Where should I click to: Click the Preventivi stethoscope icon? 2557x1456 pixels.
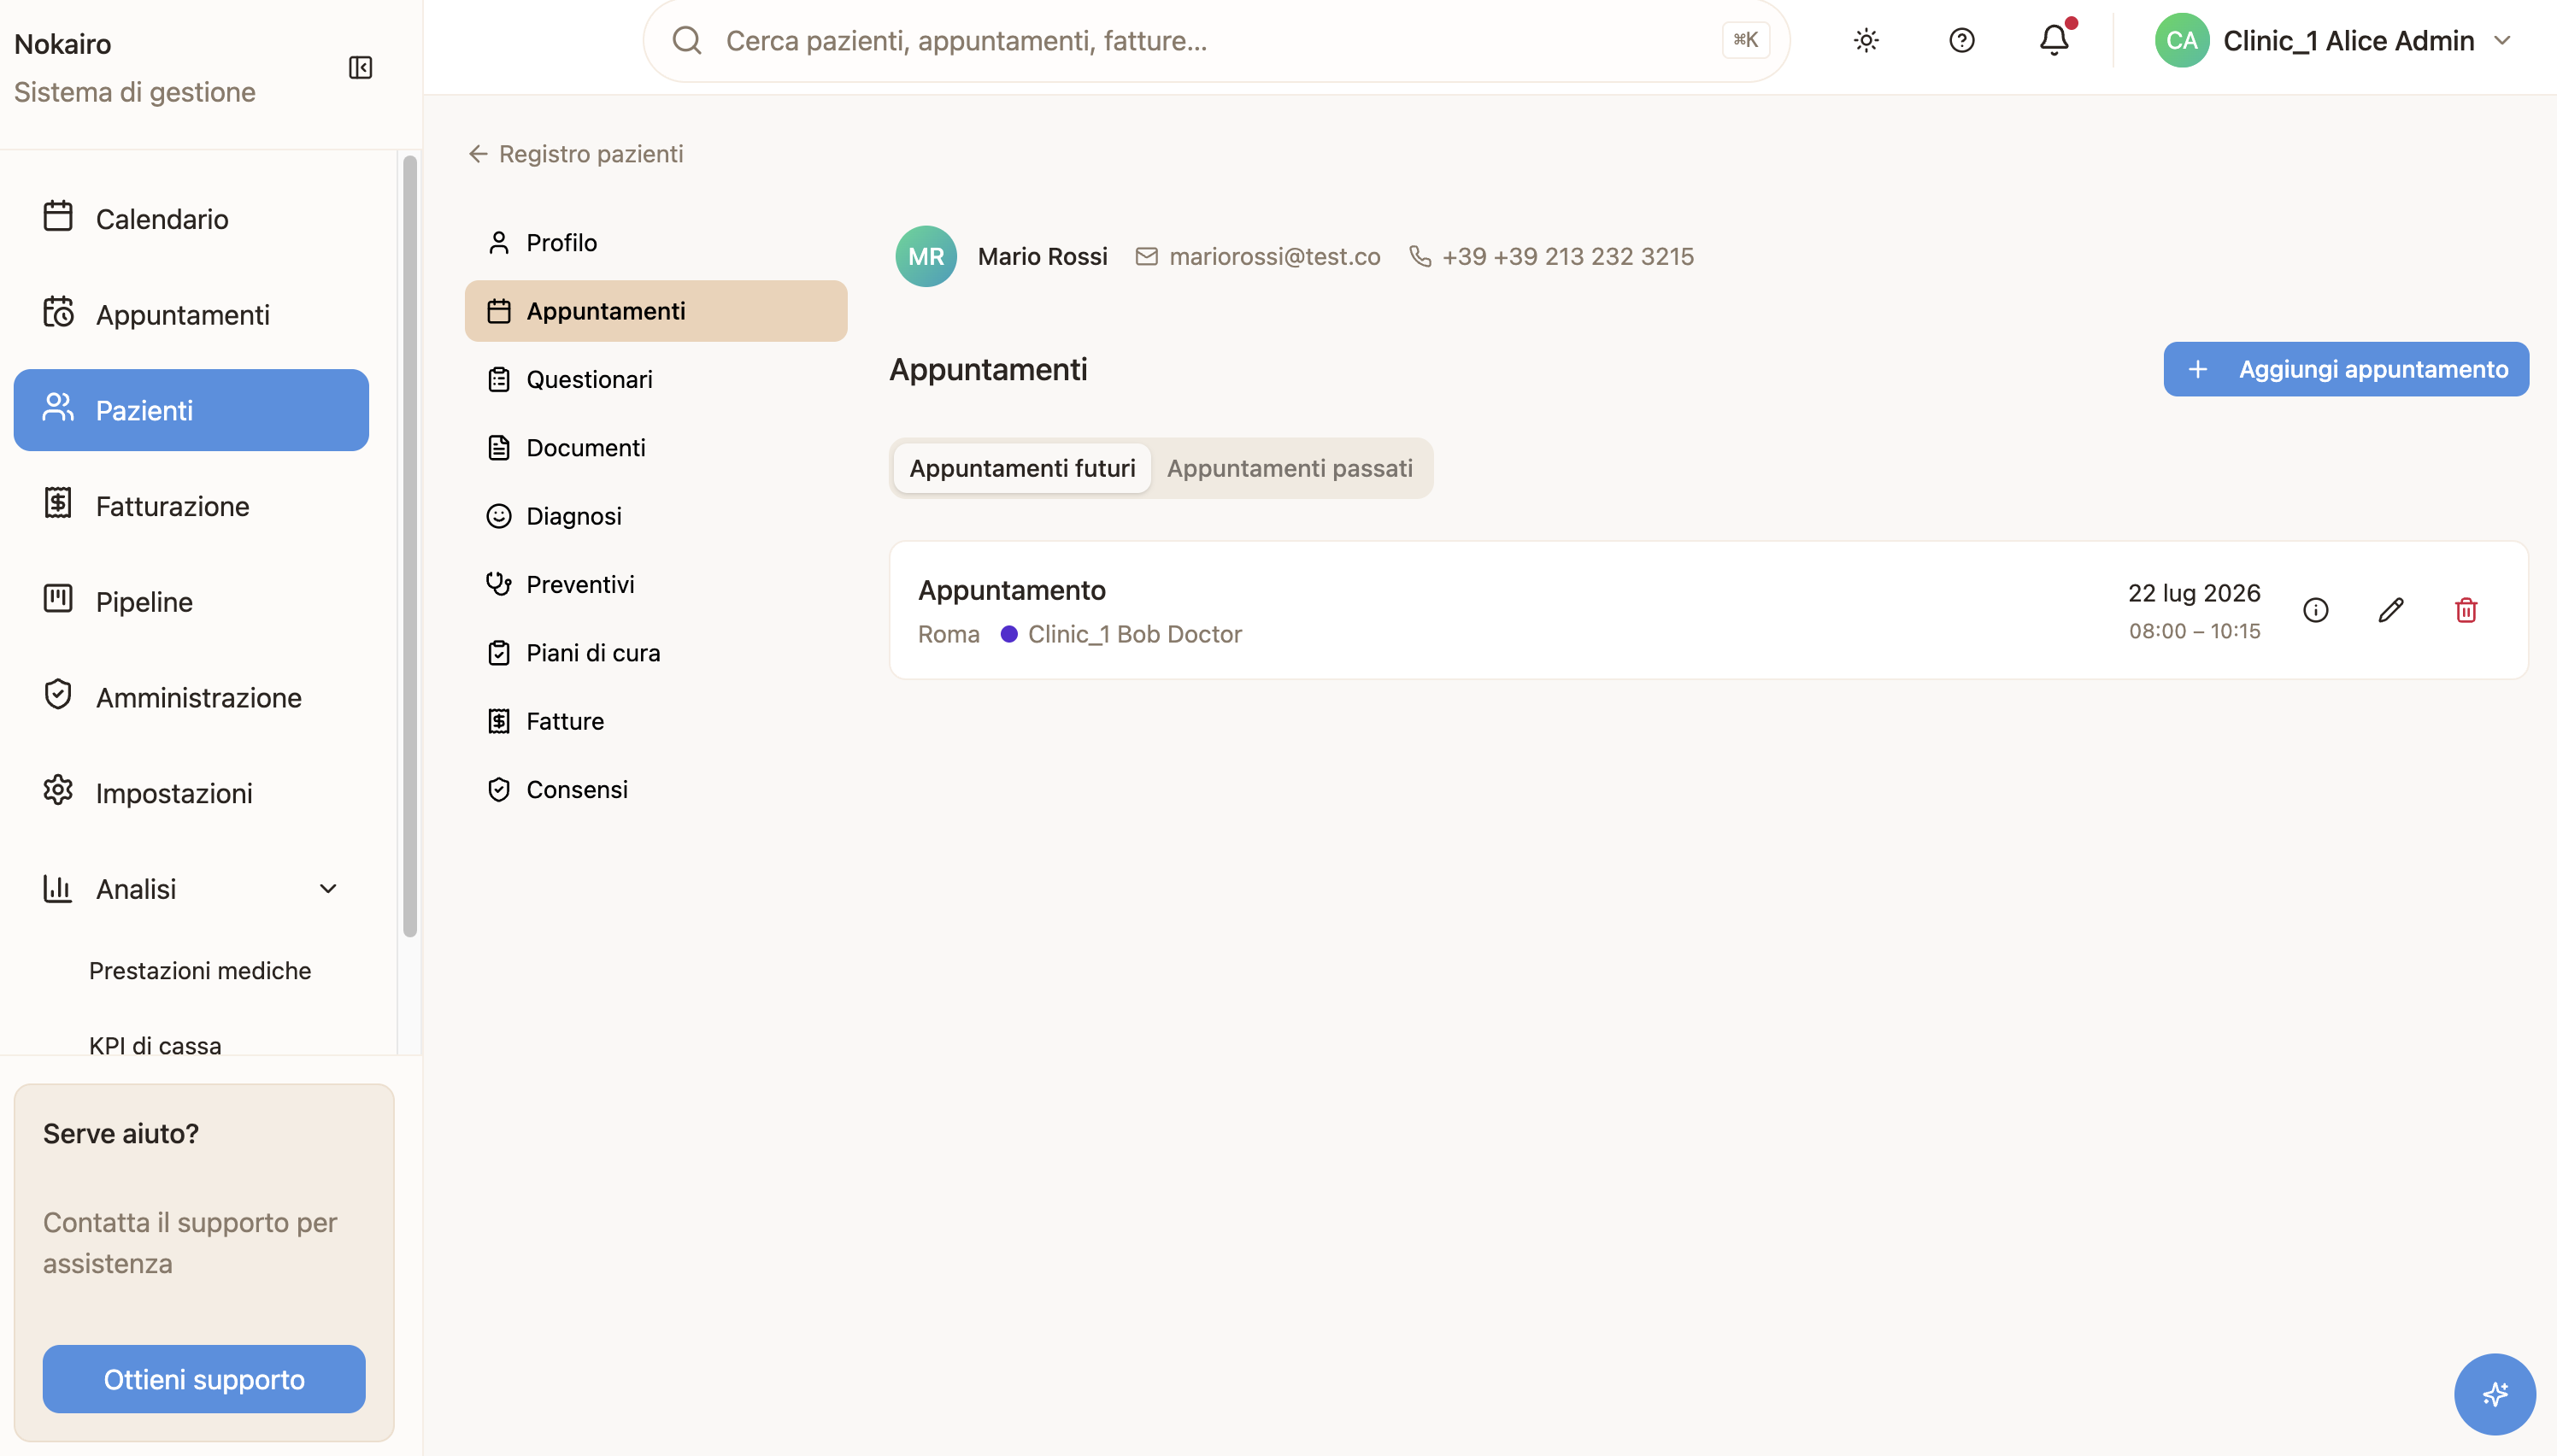499,584
